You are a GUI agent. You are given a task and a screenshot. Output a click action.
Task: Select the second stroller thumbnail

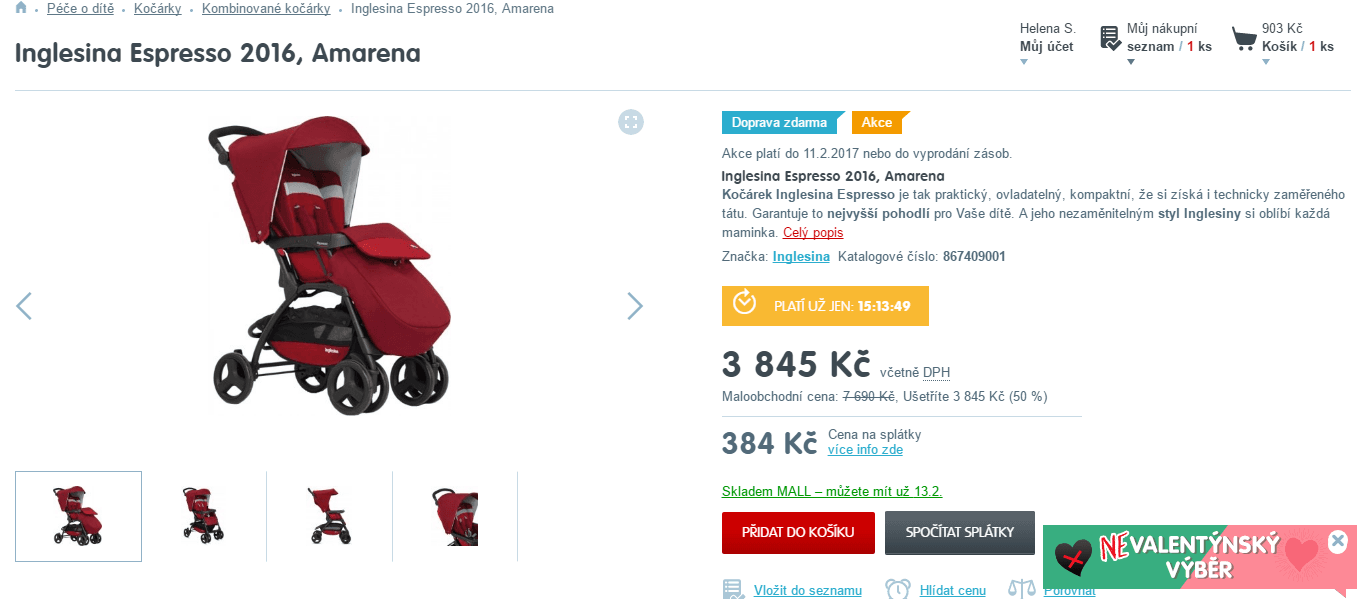coord(204,516)
